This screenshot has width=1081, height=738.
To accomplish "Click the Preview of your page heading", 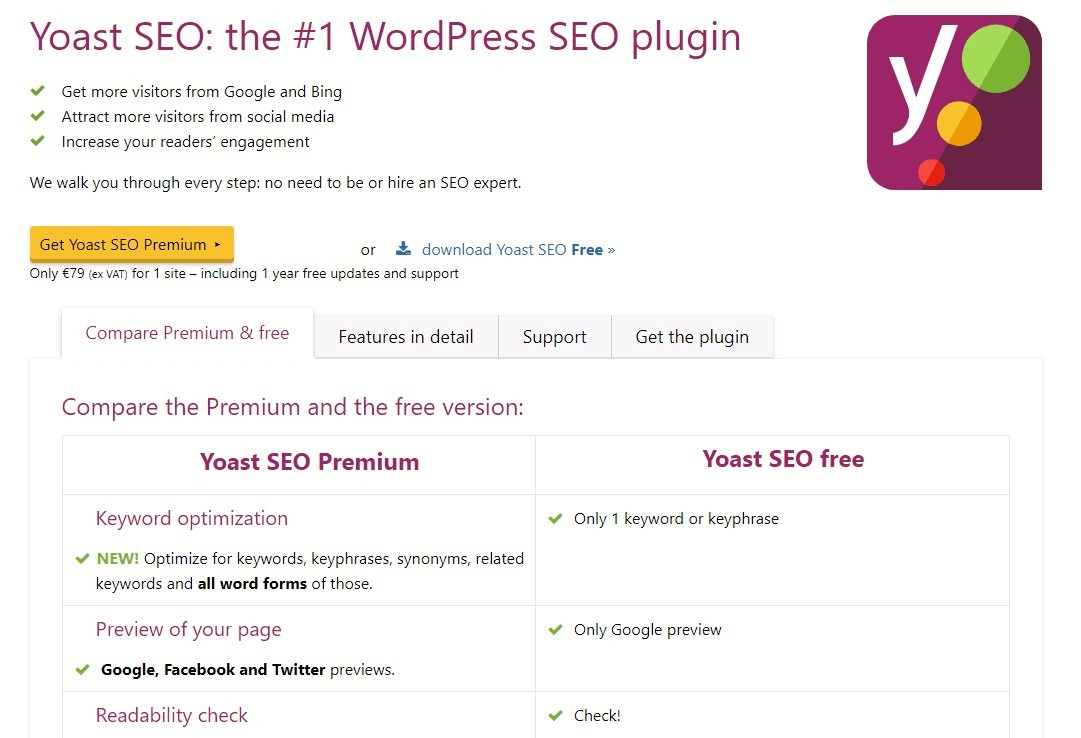I will point(188,629).
